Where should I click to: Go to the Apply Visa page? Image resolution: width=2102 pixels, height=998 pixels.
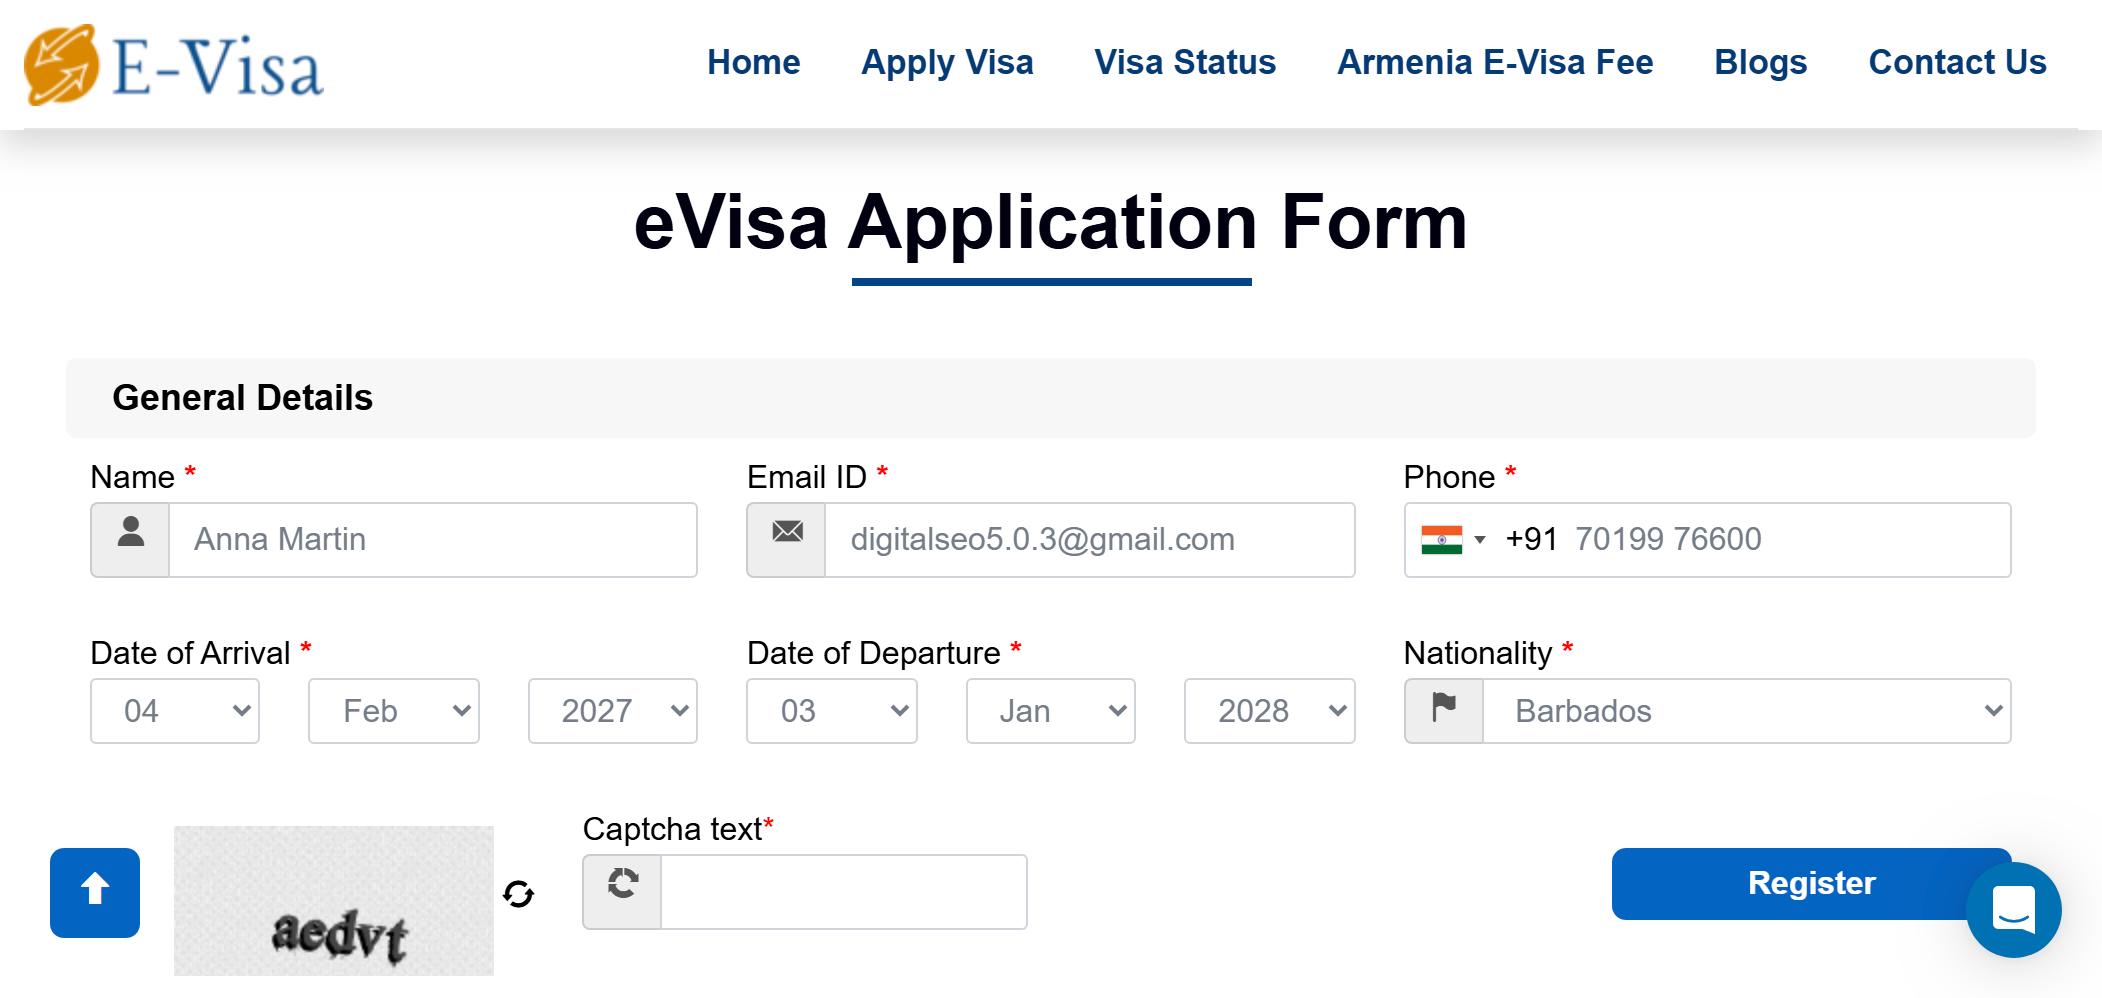click(x=947, y=62)
